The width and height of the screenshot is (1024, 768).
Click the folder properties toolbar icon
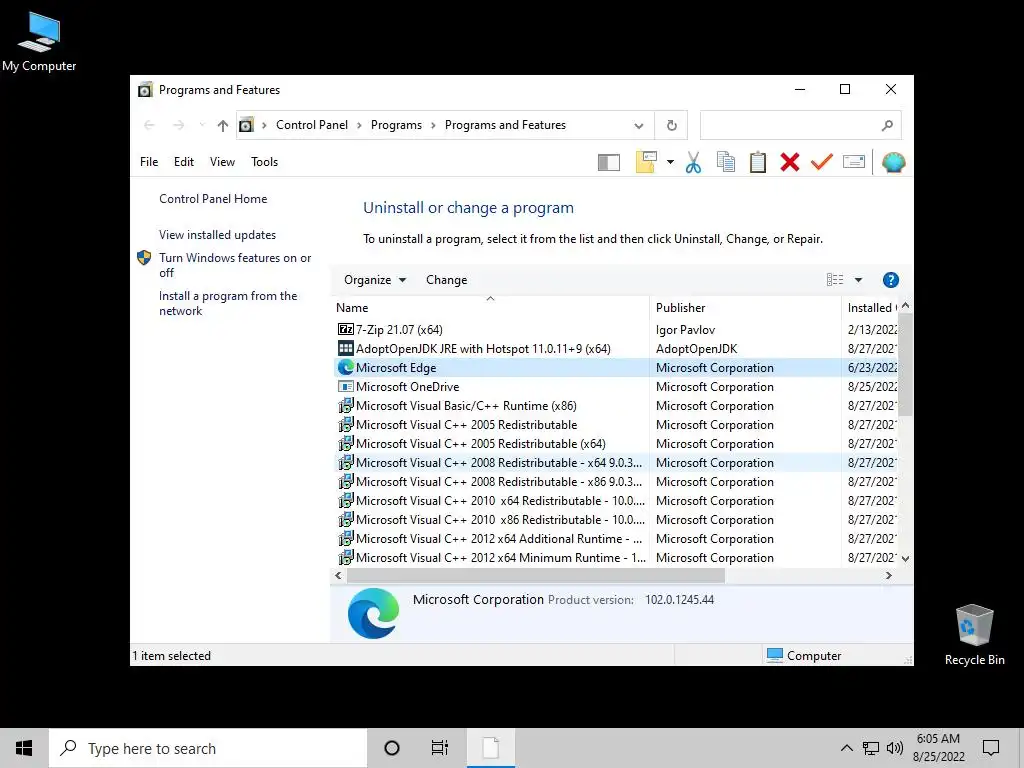point(646,162)
